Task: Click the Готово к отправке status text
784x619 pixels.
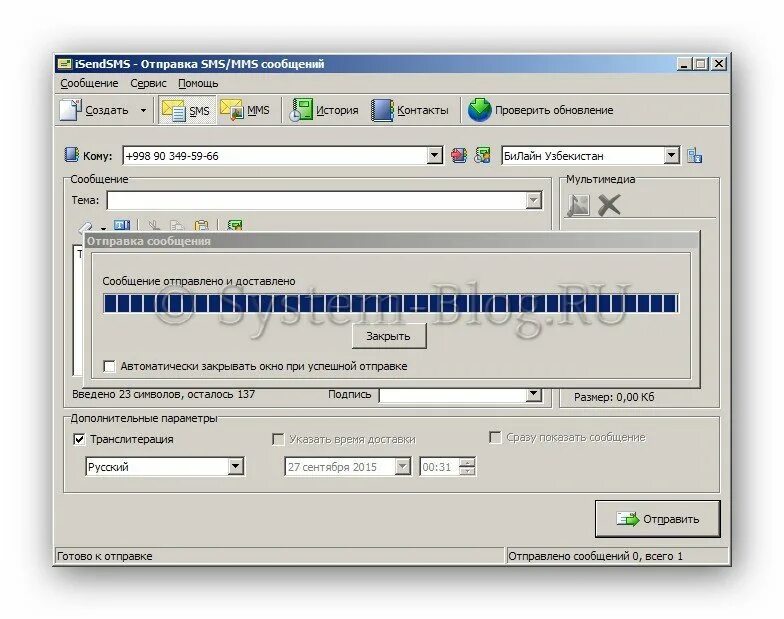Action: click(104, 556)
